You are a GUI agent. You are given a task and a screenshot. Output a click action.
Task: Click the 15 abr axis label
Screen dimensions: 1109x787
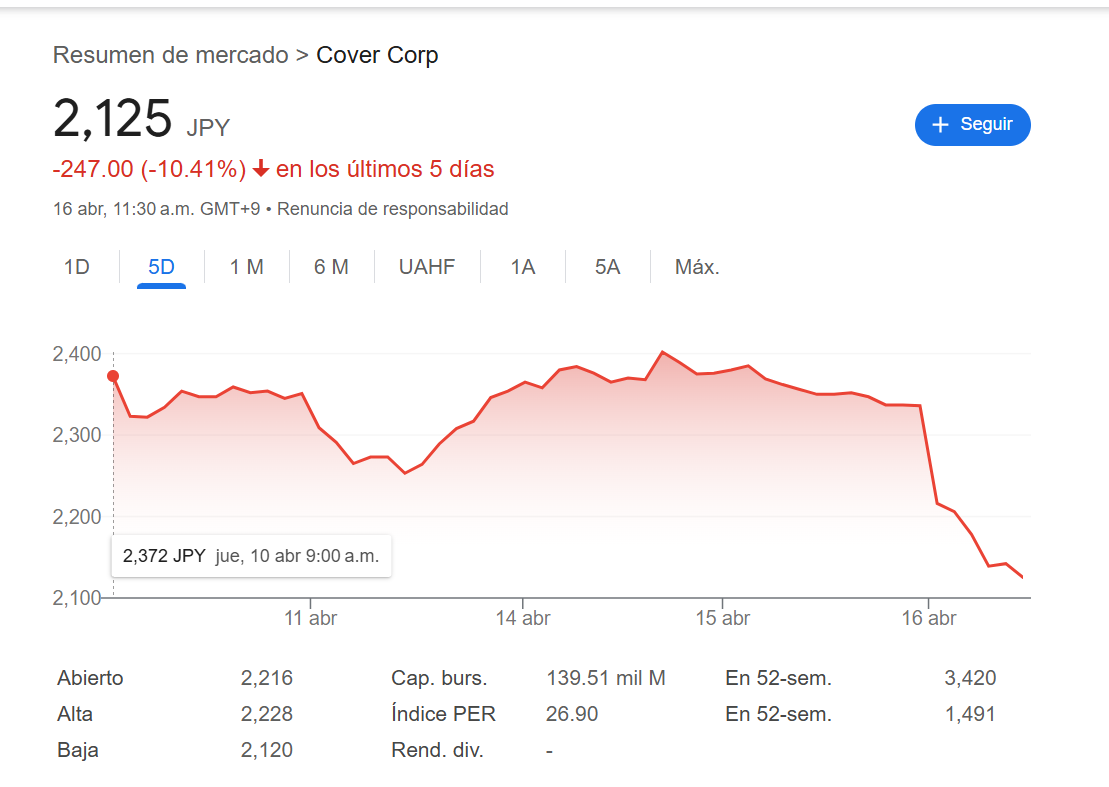[722, 619]
